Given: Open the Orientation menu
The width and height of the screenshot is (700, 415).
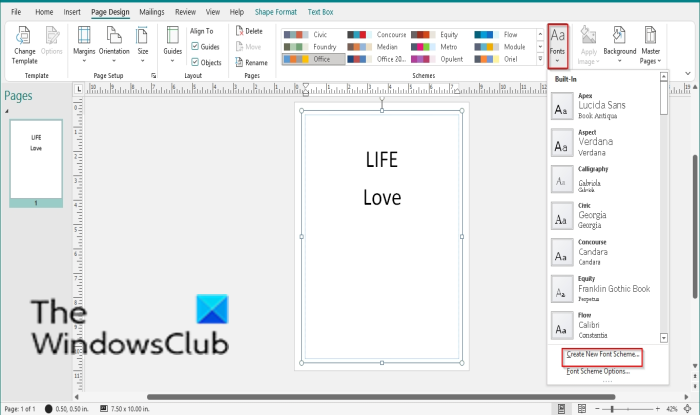Looking at the screenshot, I should coord(114,45).
